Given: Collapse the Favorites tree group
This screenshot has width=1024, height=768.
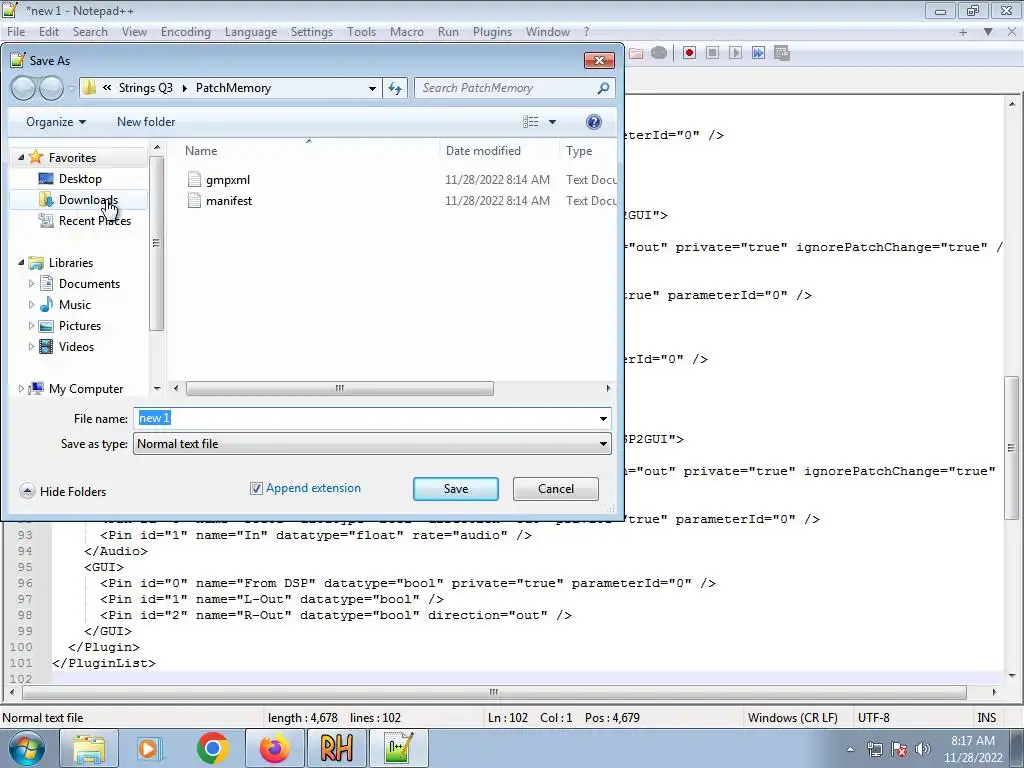Looking at the screenshot, I should tap(21, 157).
